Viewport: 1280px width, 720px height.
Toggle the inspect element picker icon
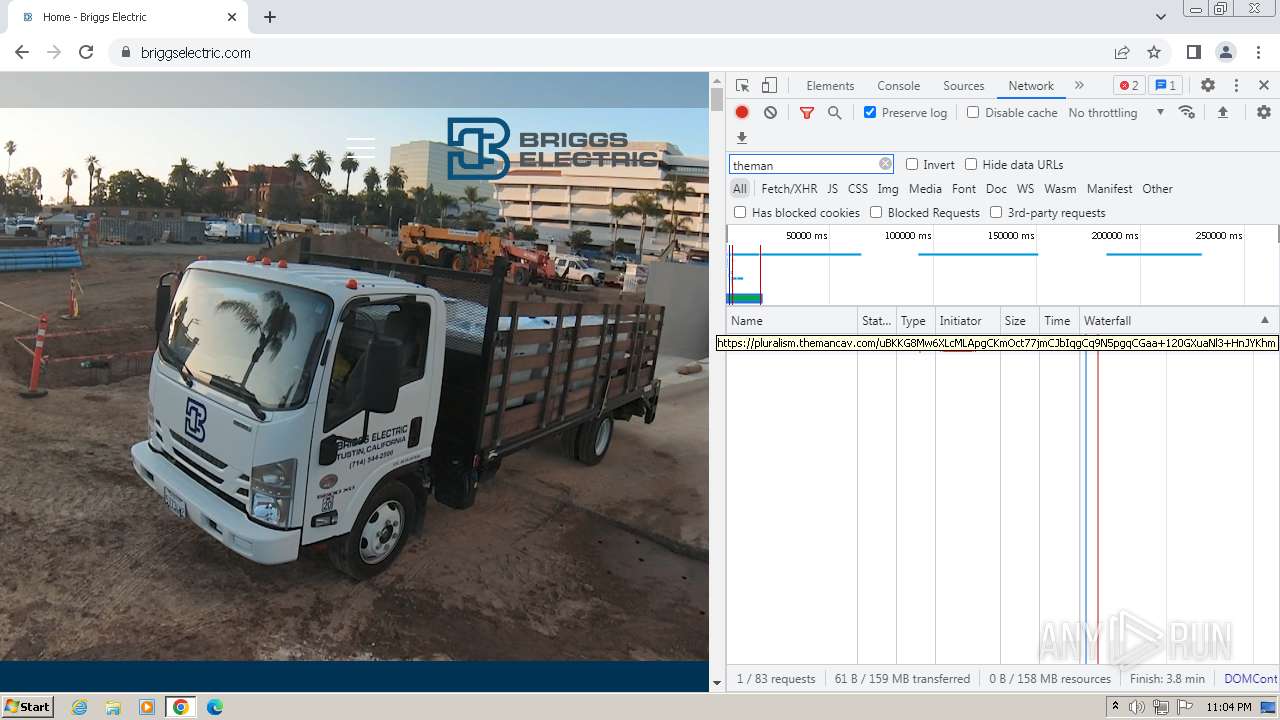pos(742,86)
